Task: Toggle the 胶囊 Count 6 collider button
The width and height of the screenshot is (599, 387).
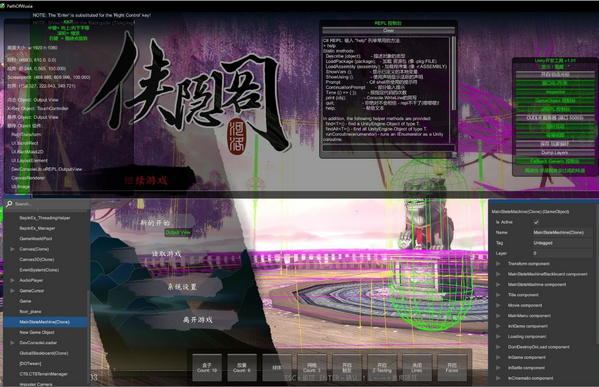Action: (242, 368)
